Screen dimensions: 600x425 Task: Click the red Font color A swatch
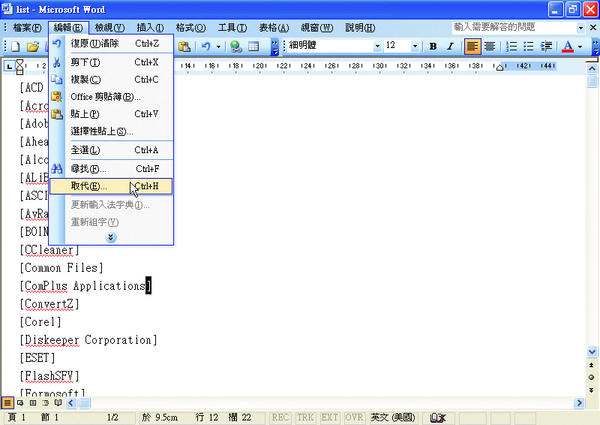click(568, 46)
